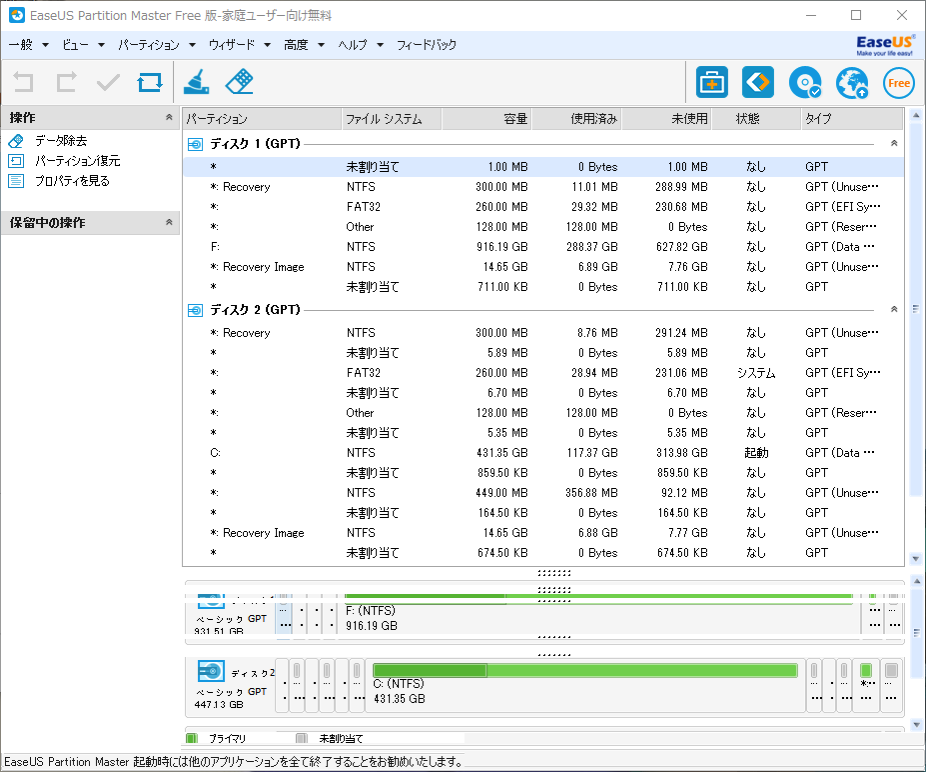
Task: Sort by 未使用 column header
Action: tap(667, 119)
